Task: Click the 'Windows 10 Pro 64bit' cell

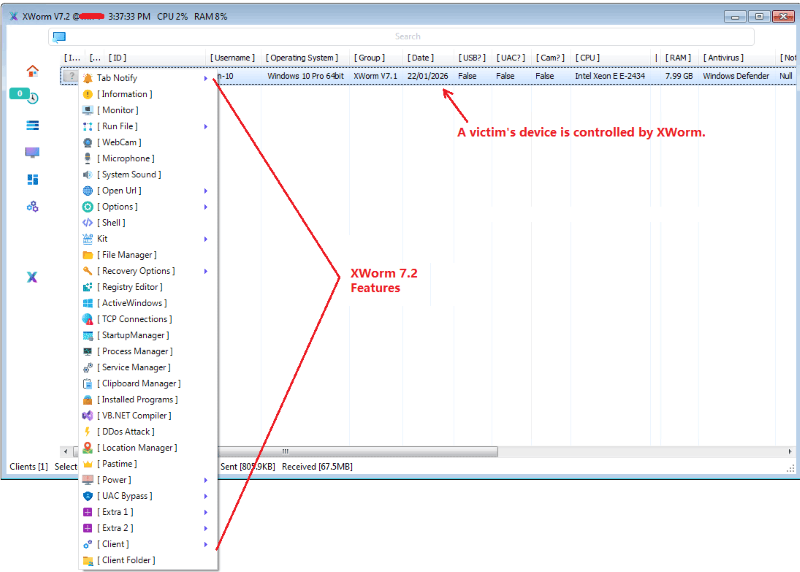Action: 306,76
